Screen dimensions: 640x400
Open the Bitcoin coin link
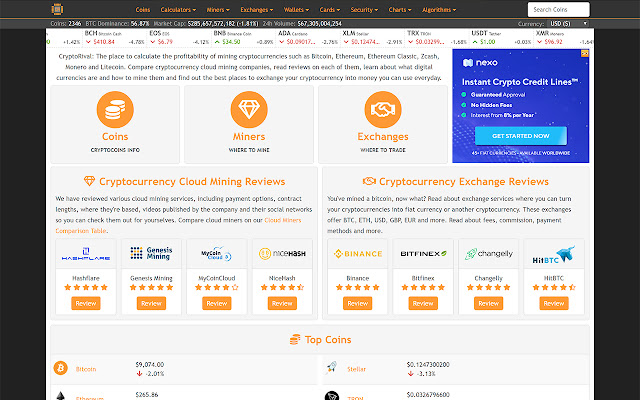coord(86,369)
